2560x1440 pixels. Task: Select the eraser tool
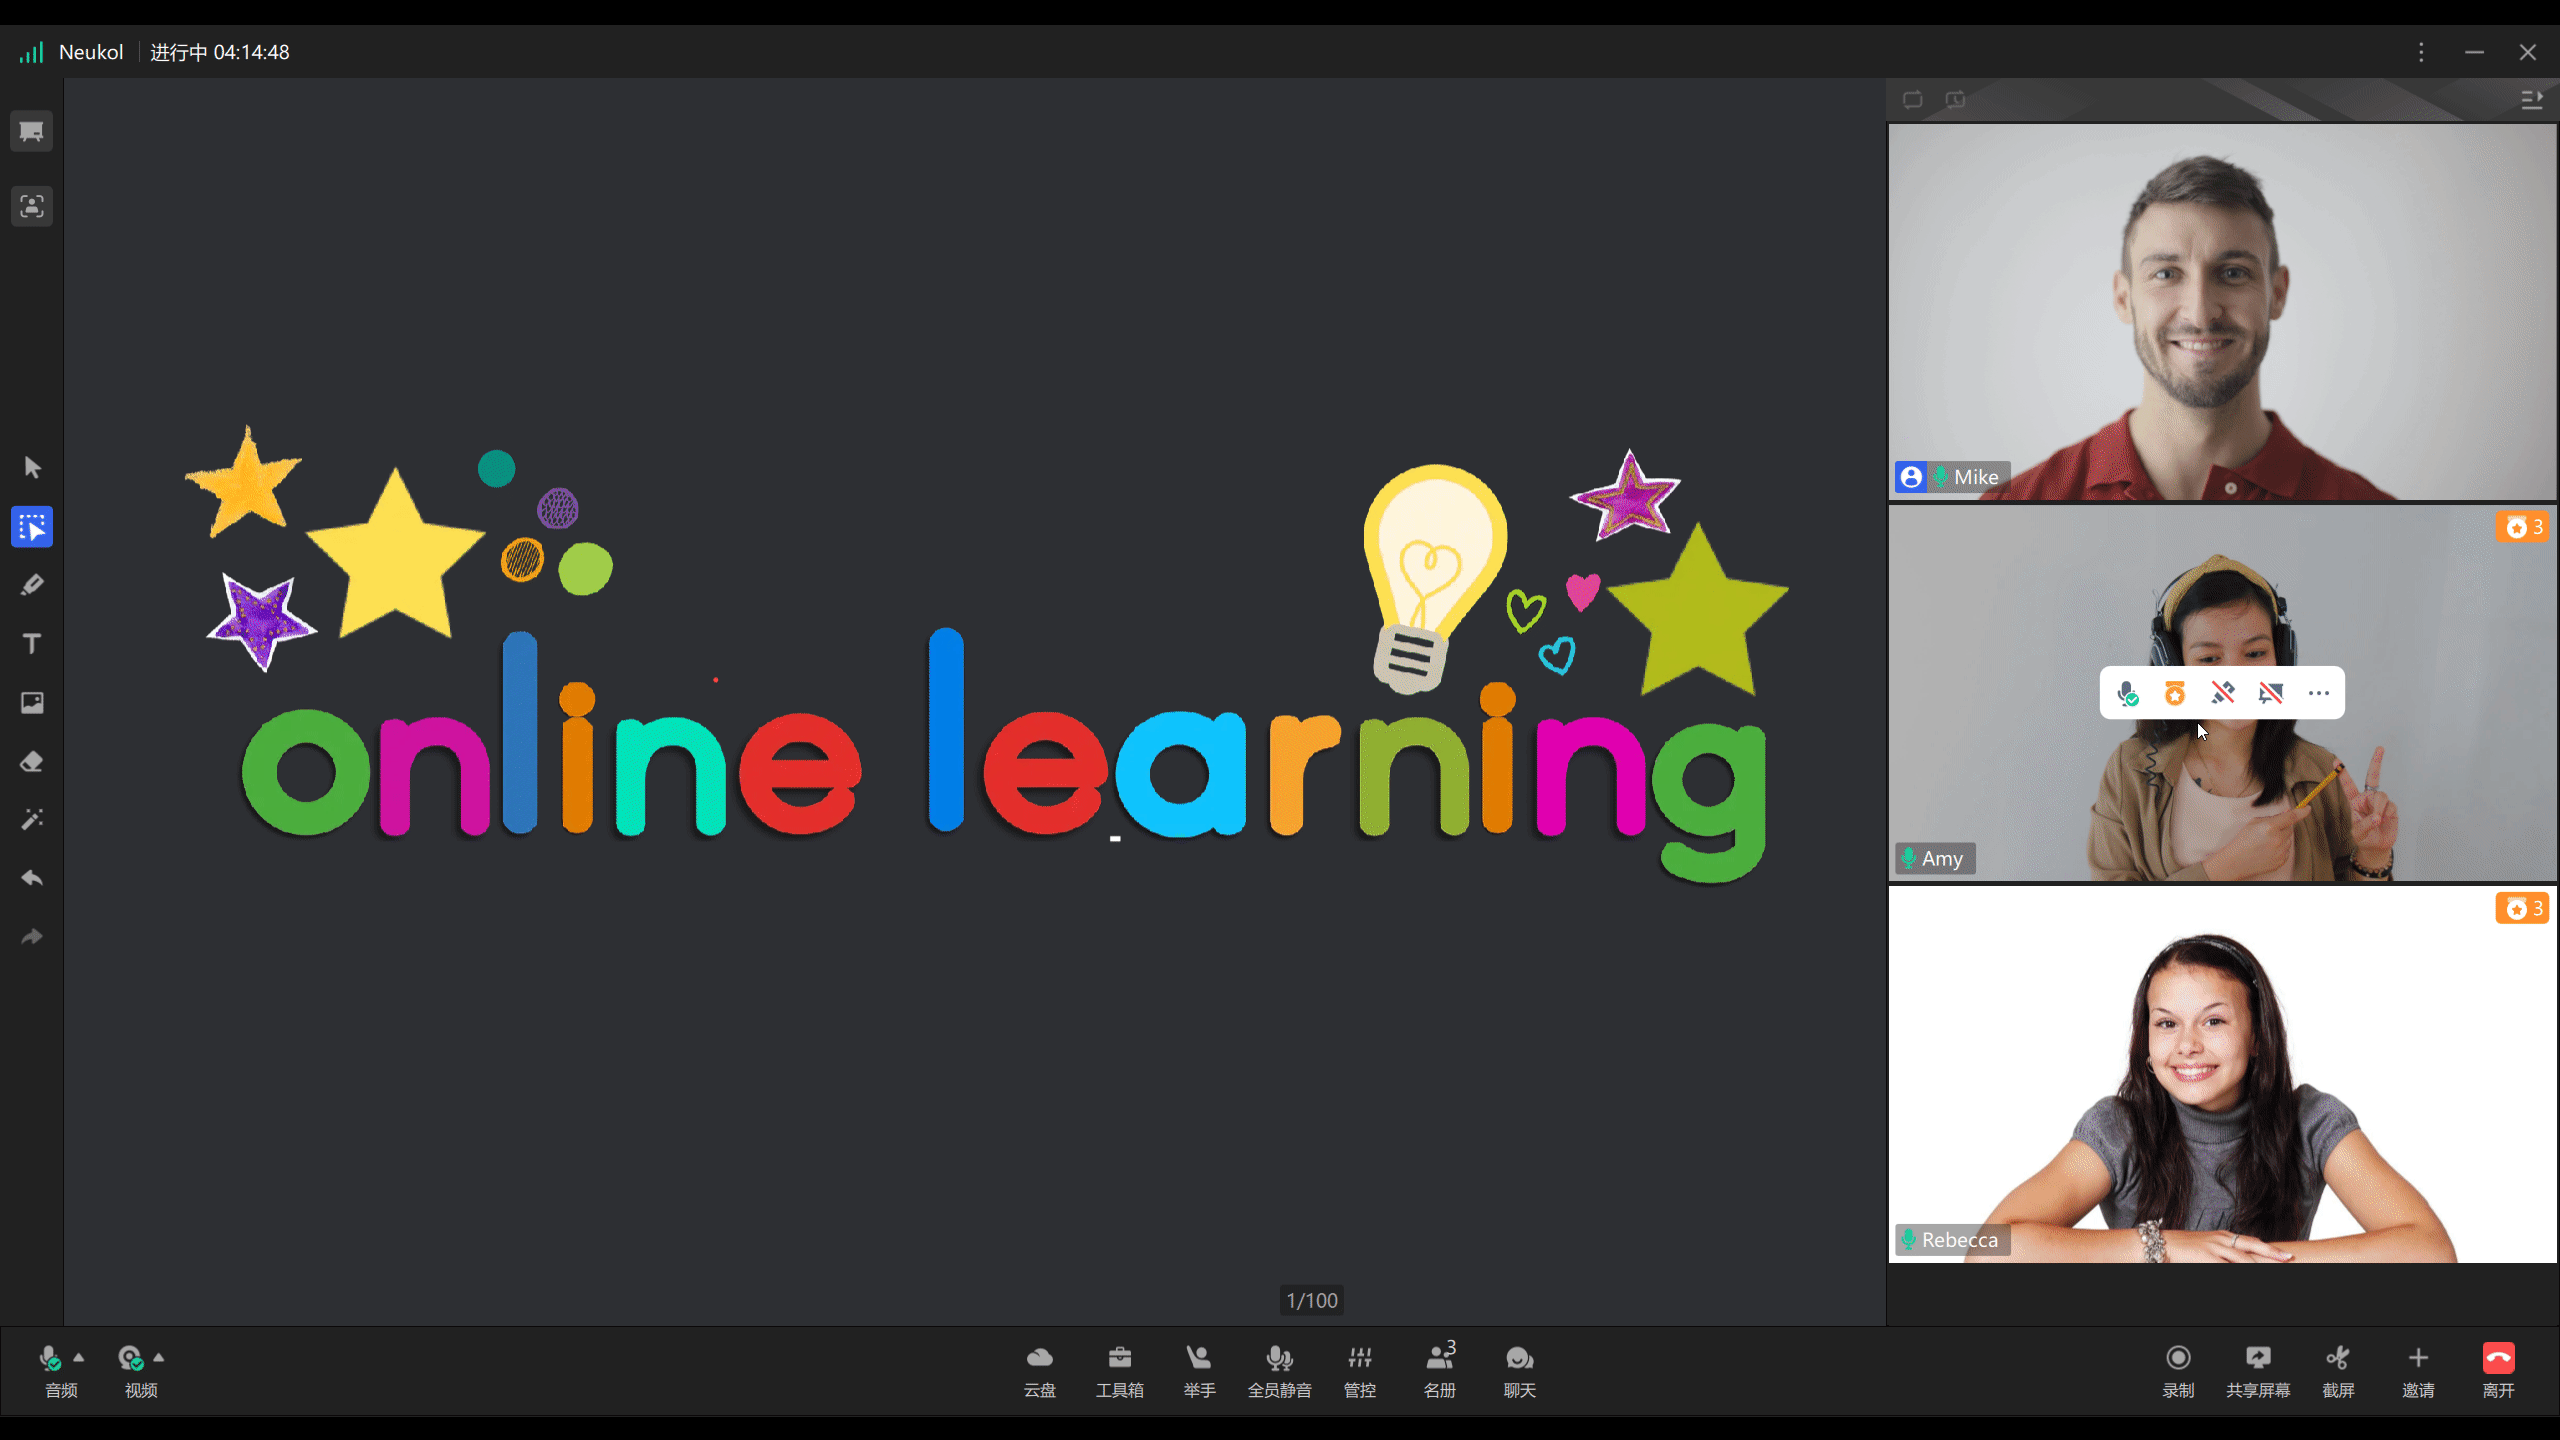click(32, 762)
